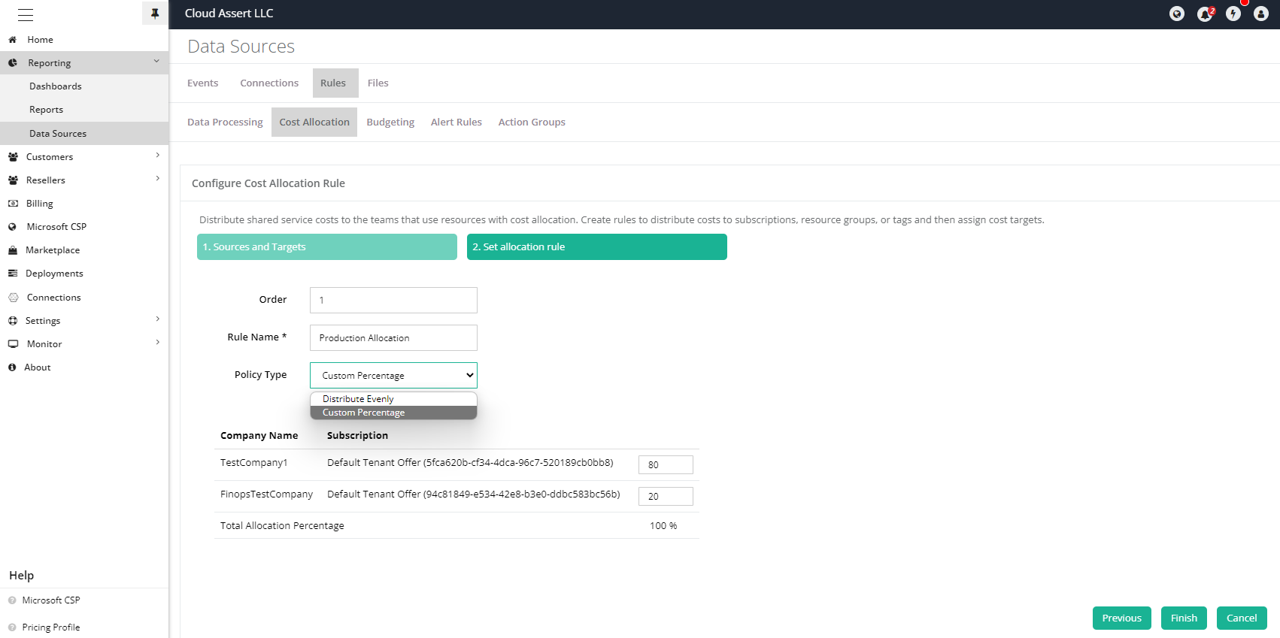
Task: Expand the Resellers submenu arrow
Action: [157, 179]
